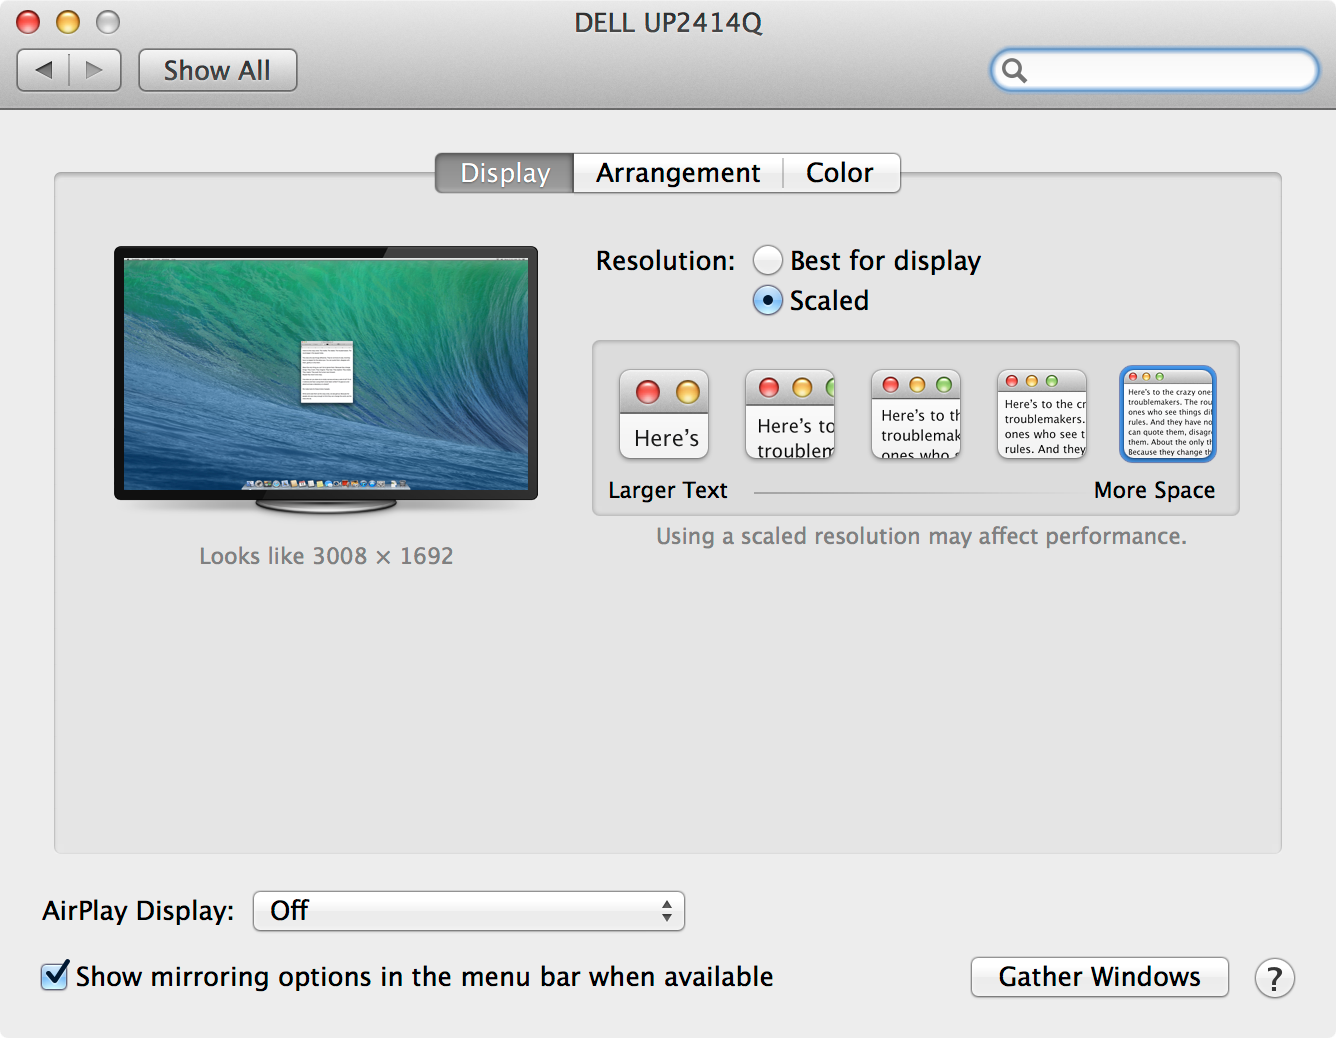This screenshot has width=1336, height=1038.
Task: Uncheck Show mirroring options in menu bar
Action: click(55, 976)
